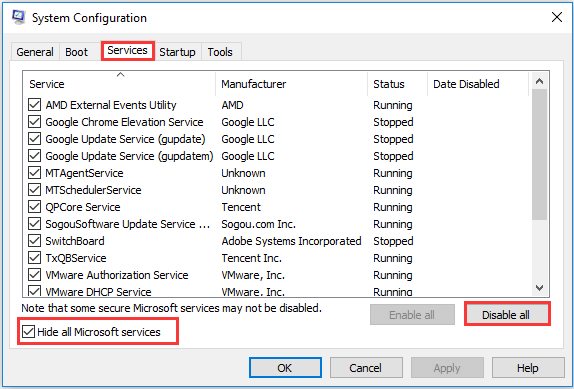Open the General tab
The image size is (574, 389).
(x=35, y=52)
